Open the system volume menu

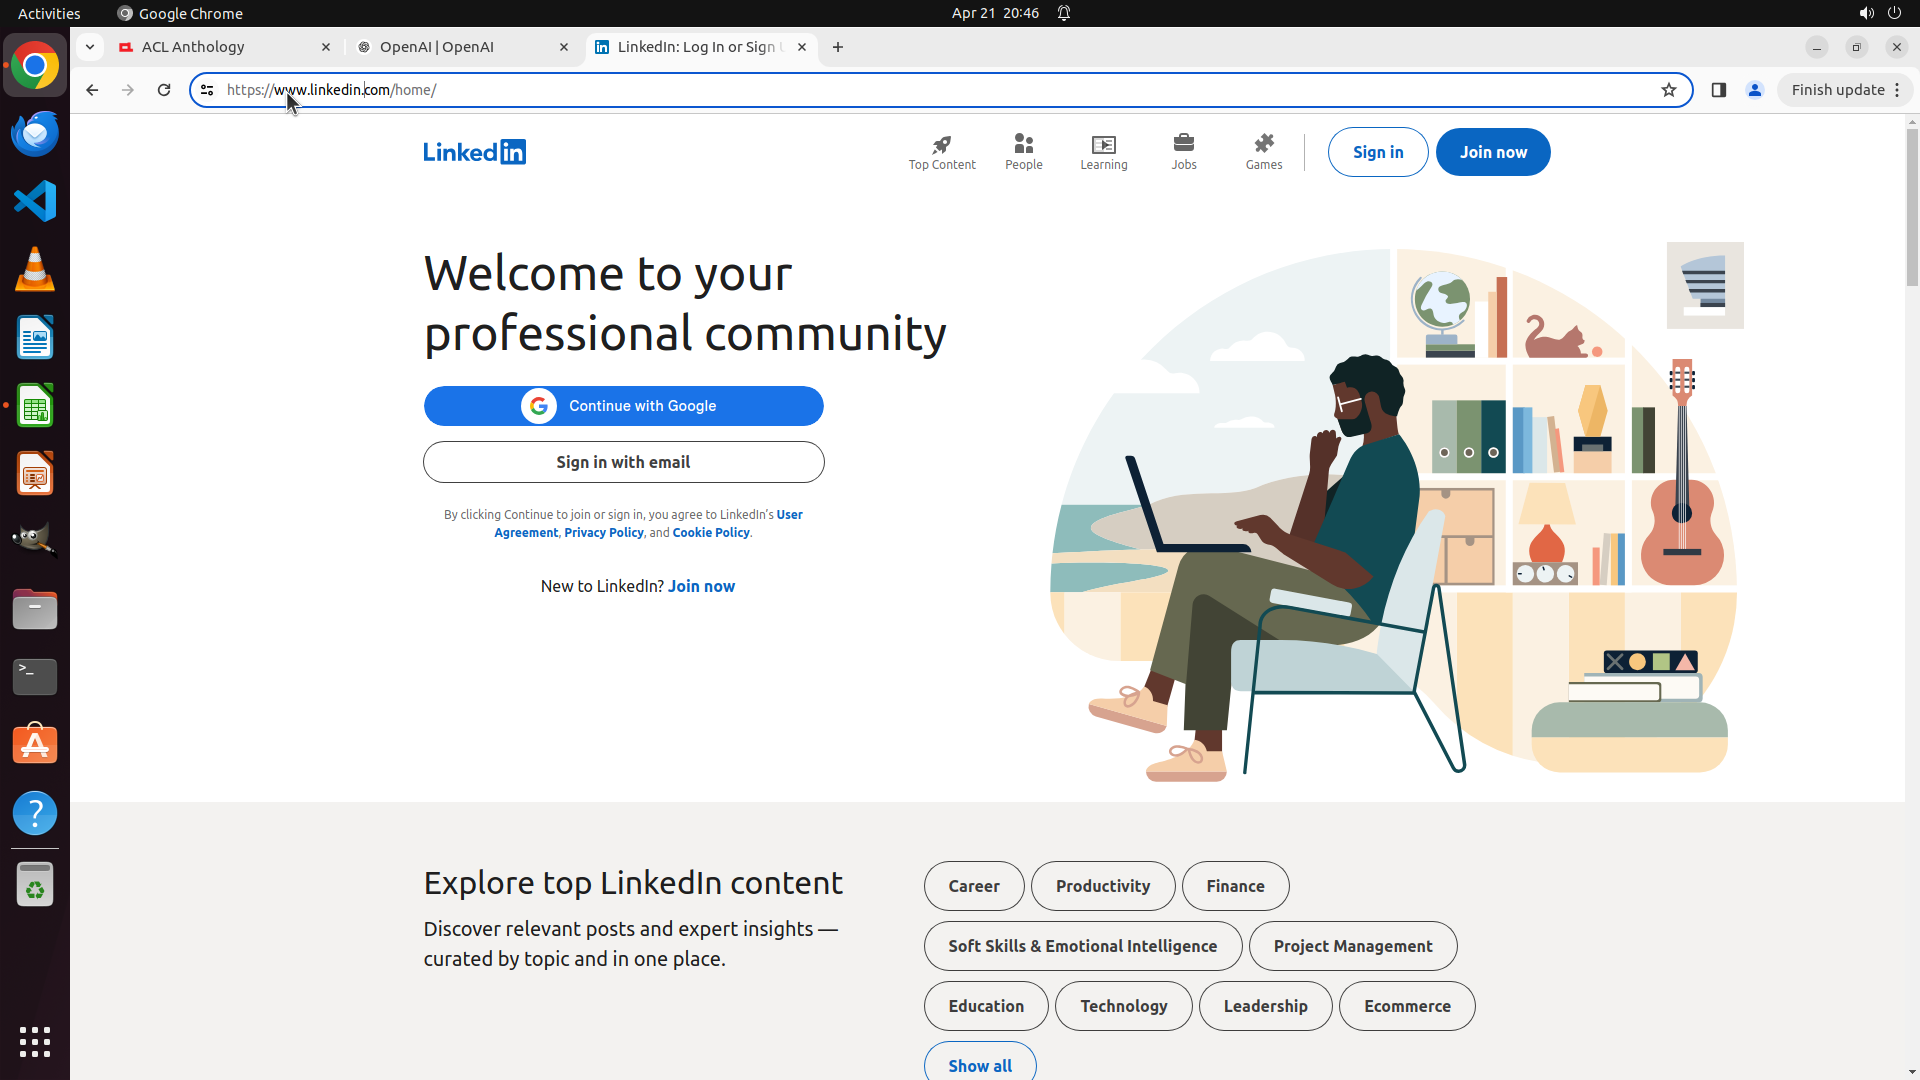[x=1866, y=13]
